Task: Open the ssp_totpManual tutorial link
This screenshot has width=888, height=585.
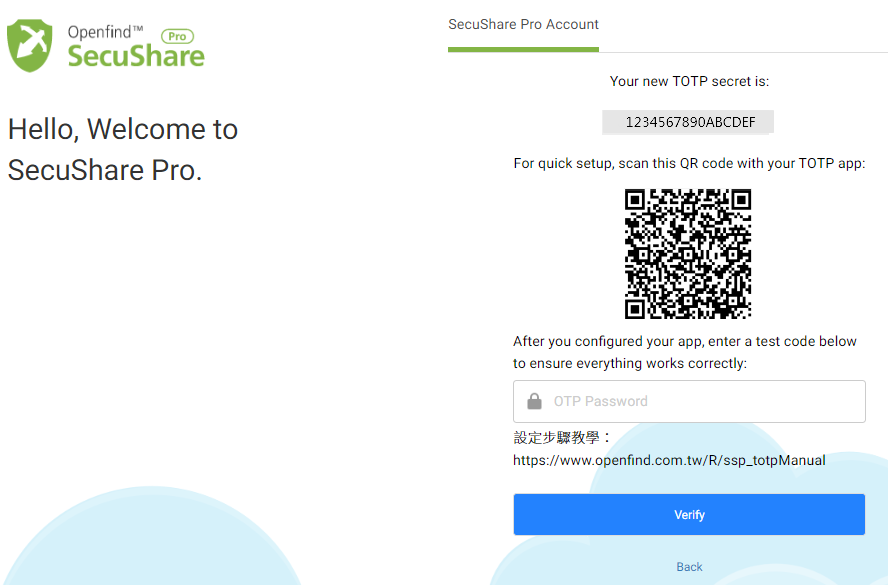Action: coord(668,460)
